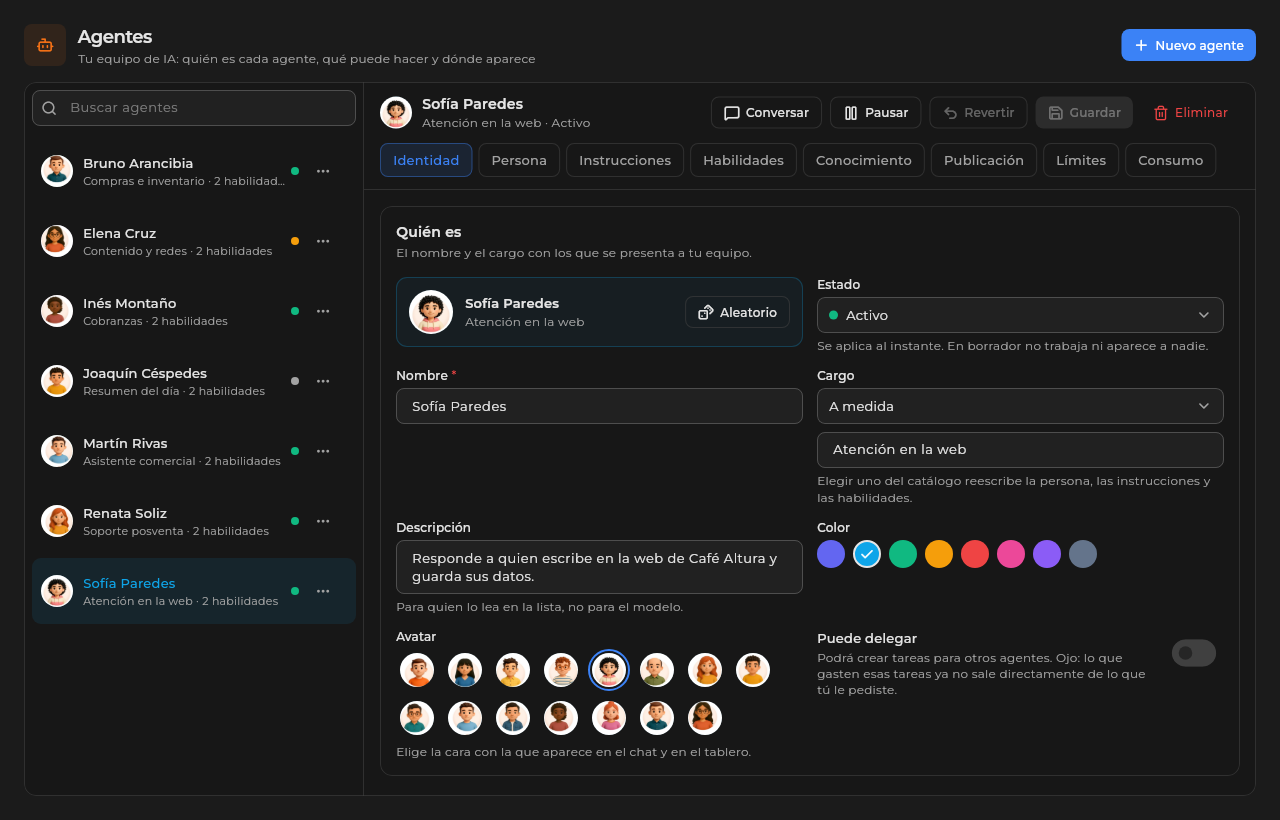
Task: Open the more options menu for Inés Montaño
Action: tap(323, 311)
